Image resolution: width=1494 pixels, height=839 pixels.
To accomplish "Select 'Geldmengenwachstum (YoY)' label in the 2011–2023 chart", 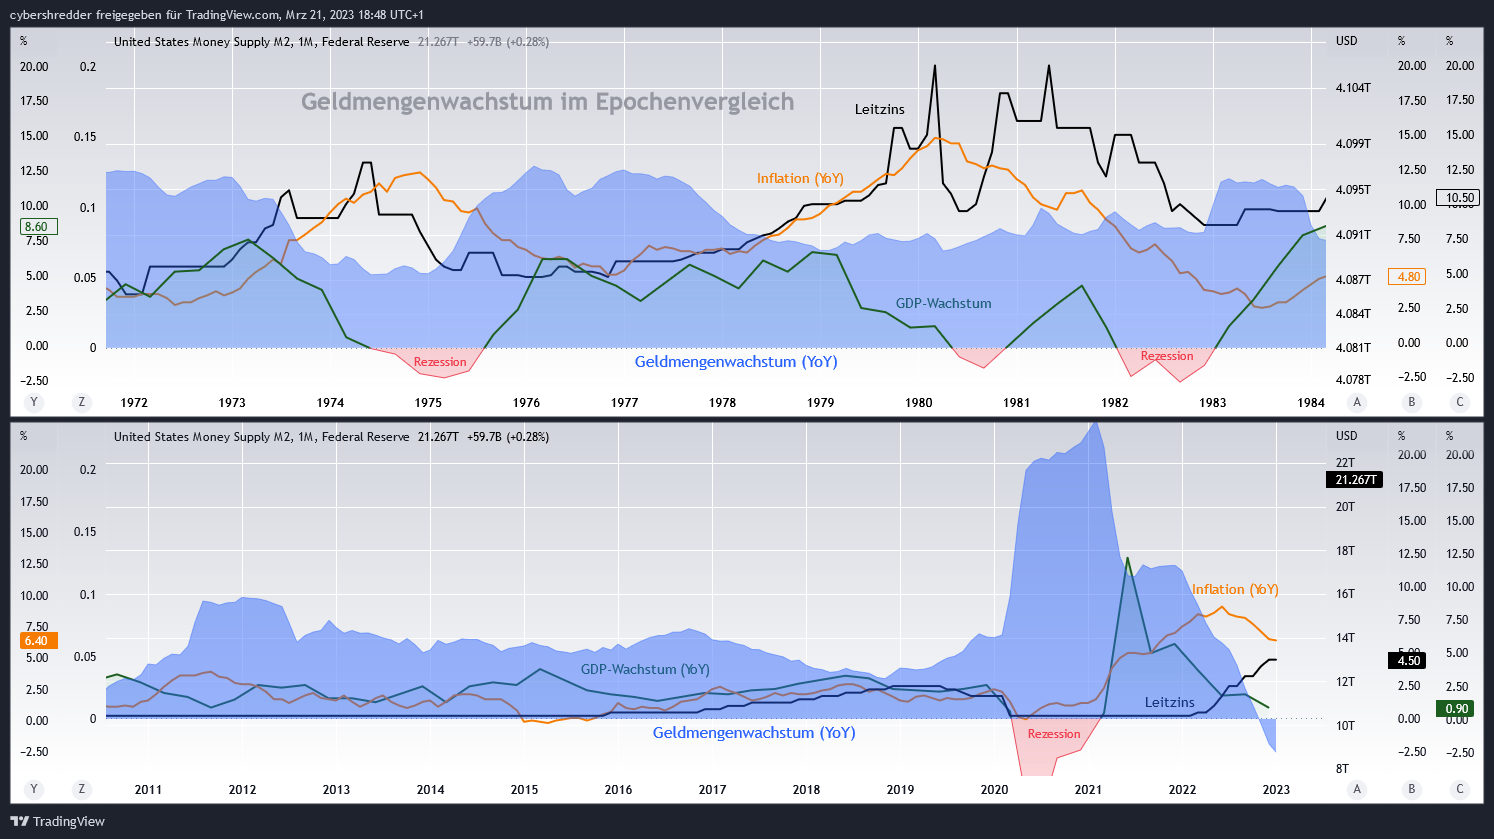I will [754, 732].
